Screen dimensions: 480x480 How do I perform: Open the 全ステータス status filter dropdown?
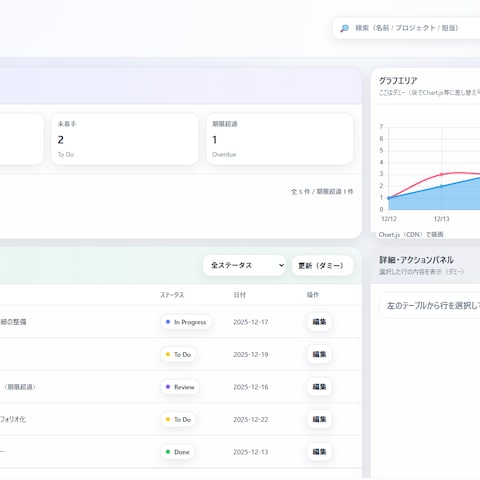coord(244,265)
